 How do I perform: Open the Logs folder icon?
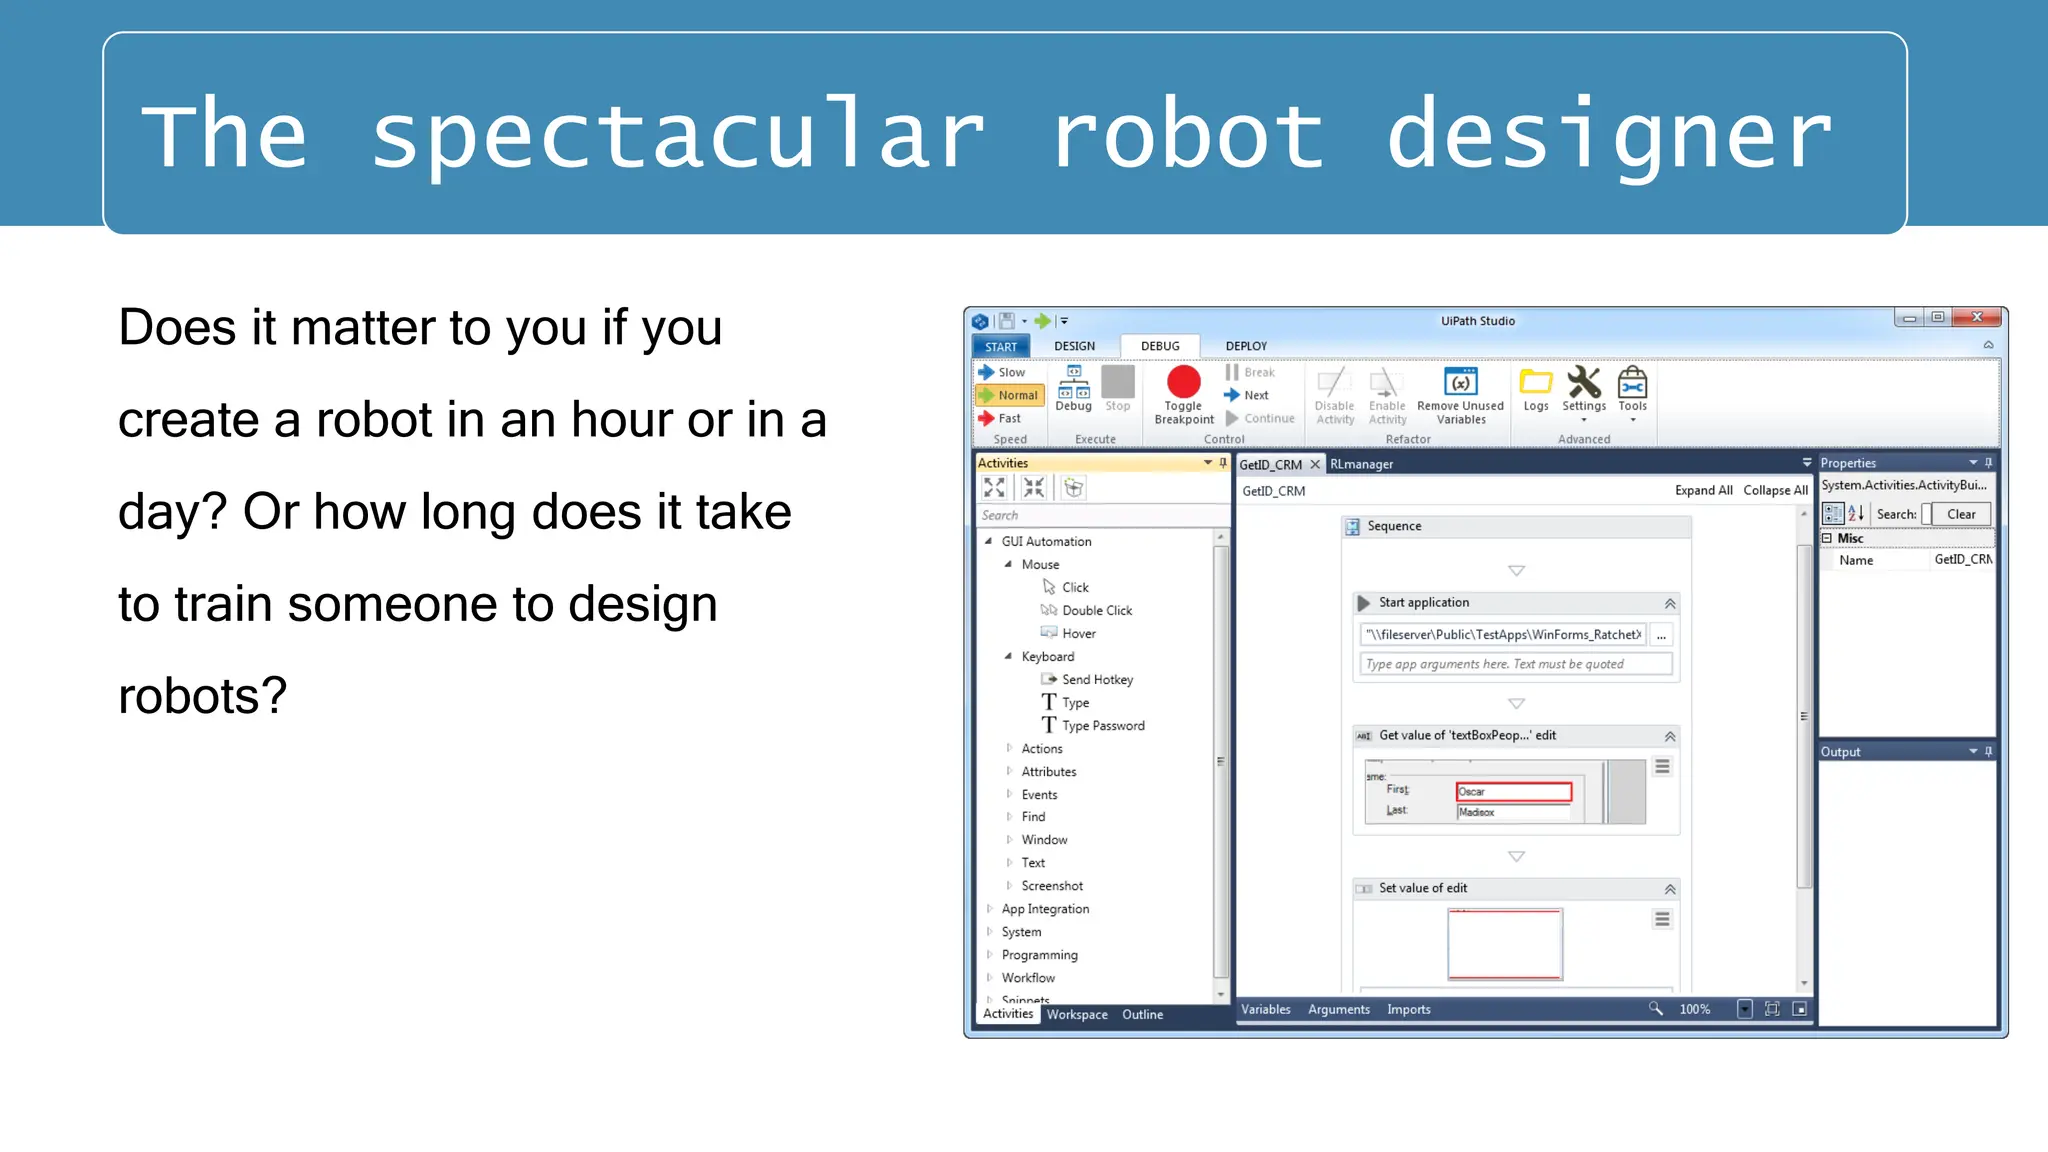click(x=1535, y=382)
